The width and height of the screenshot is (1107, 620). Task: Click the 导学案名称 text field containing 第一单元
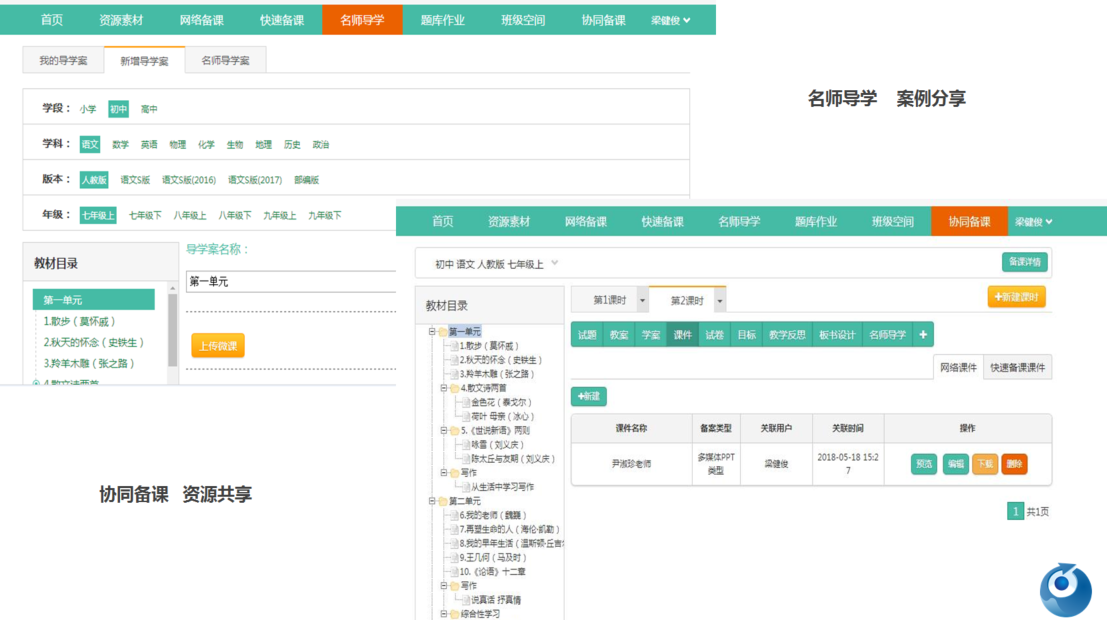point(290,282)
